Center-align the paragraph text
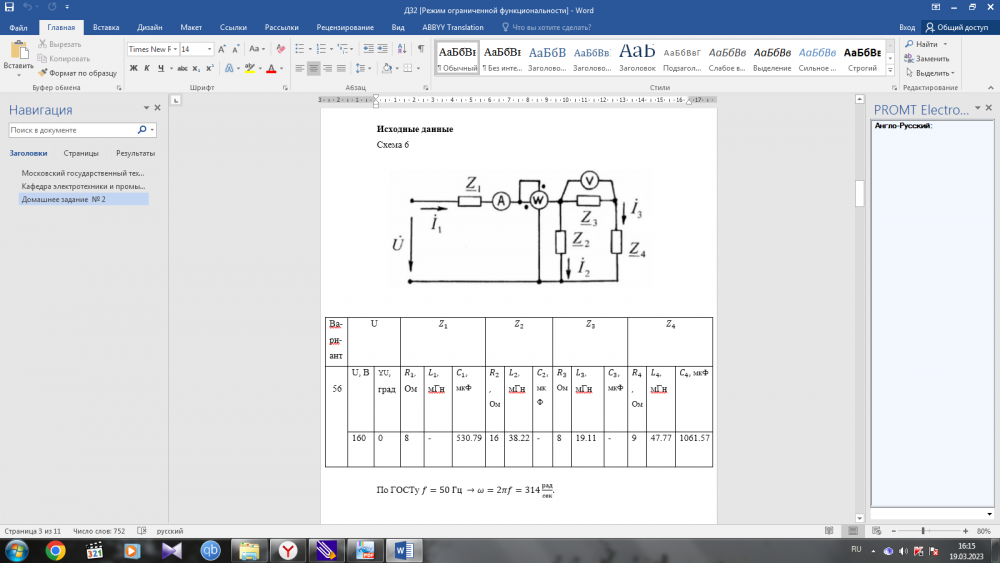1000x563 pixels. (313, 68)
